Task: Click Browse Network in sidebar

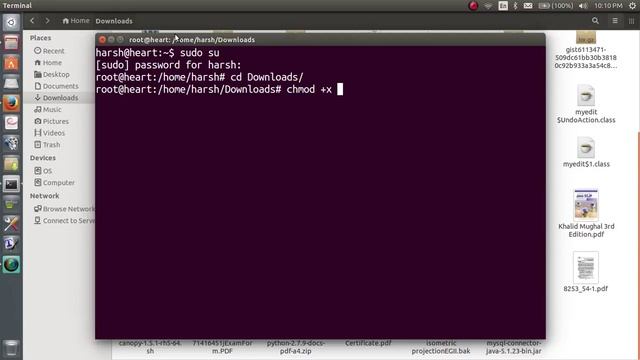Action: [64, 209]
